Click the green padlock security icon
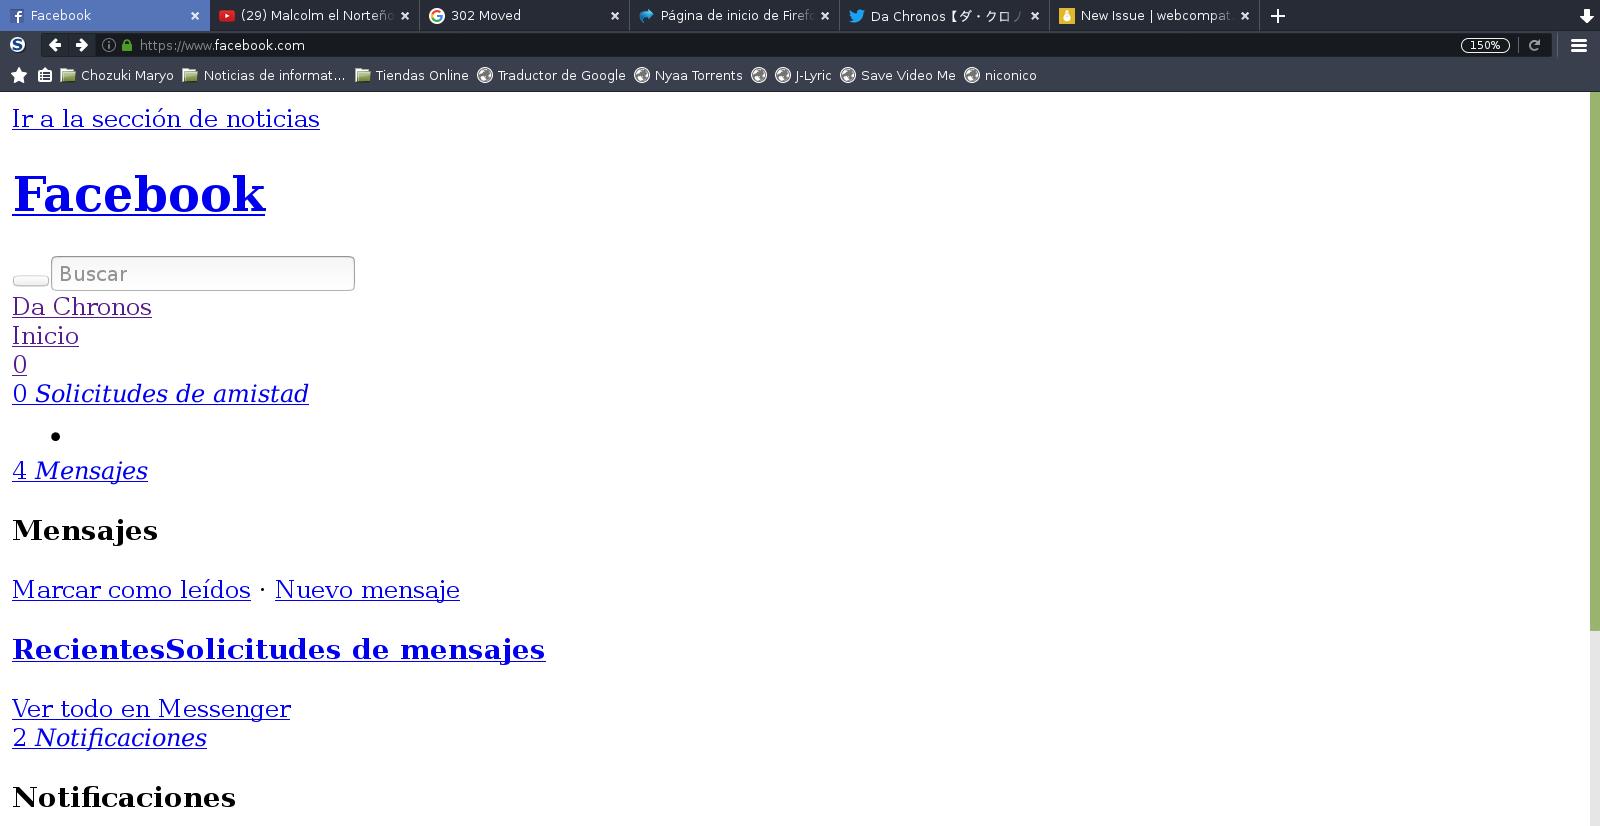 126,45
